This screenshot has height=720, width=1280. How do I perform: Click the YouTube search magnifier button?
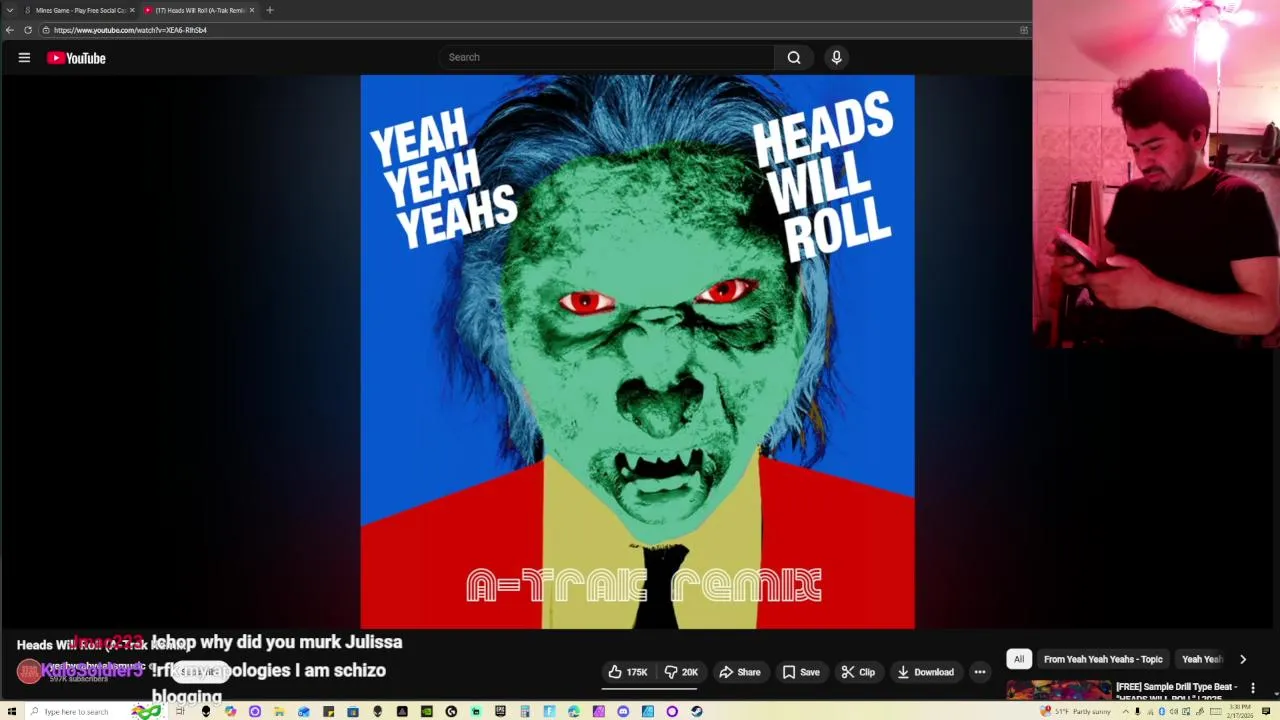[794, 57]
